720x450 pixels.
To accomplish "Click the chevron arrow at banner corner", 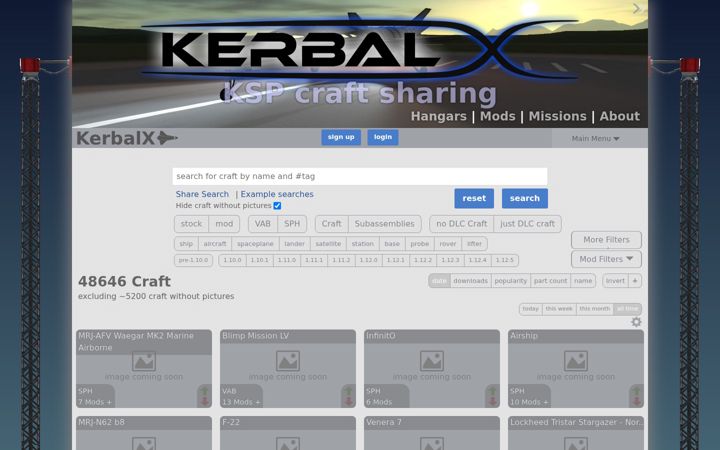I will 636,9.
